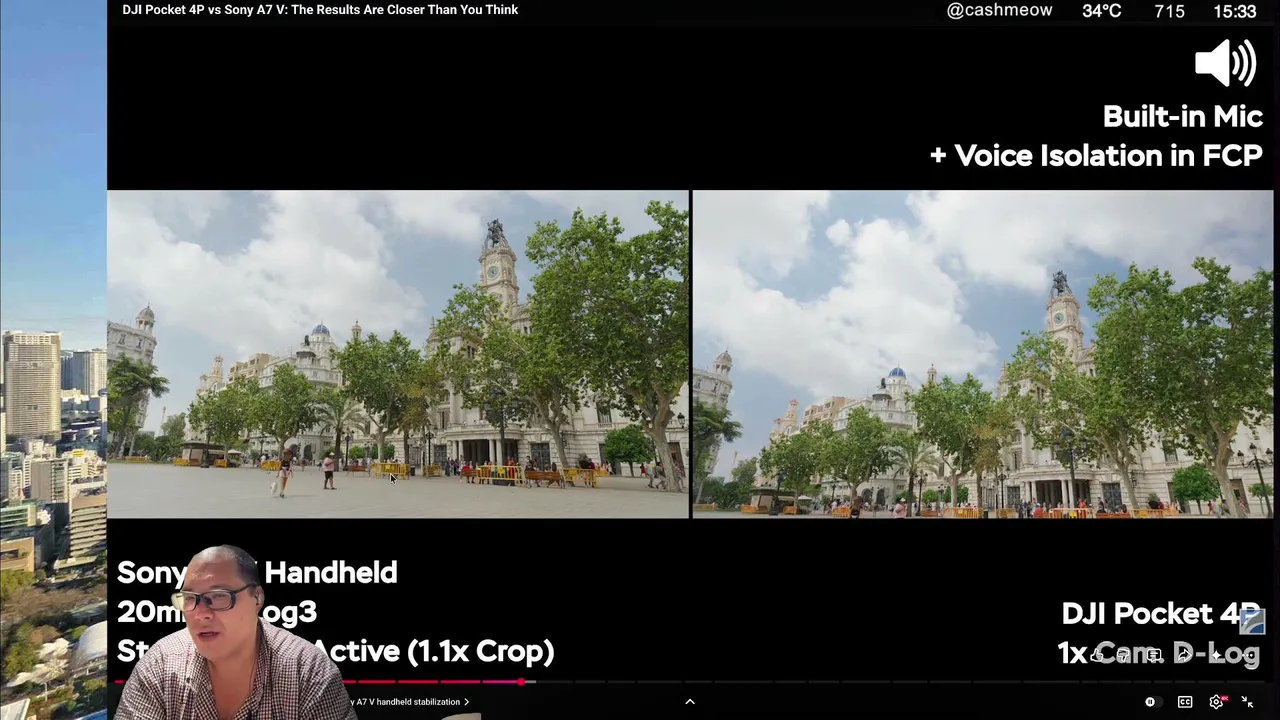Click the 'DJI Pocket 4P' caption text
Screen dimensions: 1280x720
[x=1160, y=613]
